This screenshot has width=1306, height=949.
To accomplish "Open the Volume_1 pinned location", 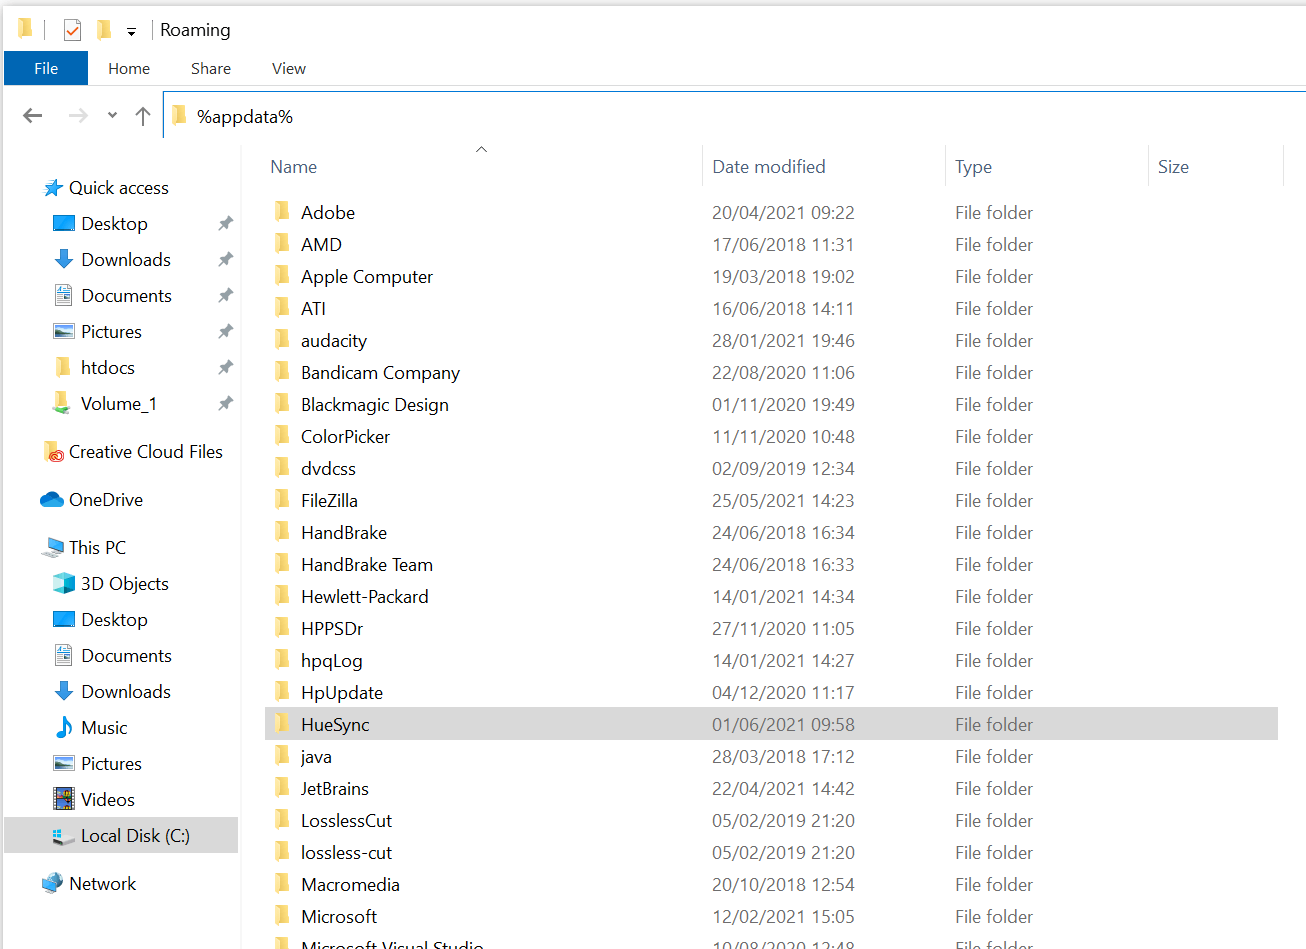I will tap(118, 404).
